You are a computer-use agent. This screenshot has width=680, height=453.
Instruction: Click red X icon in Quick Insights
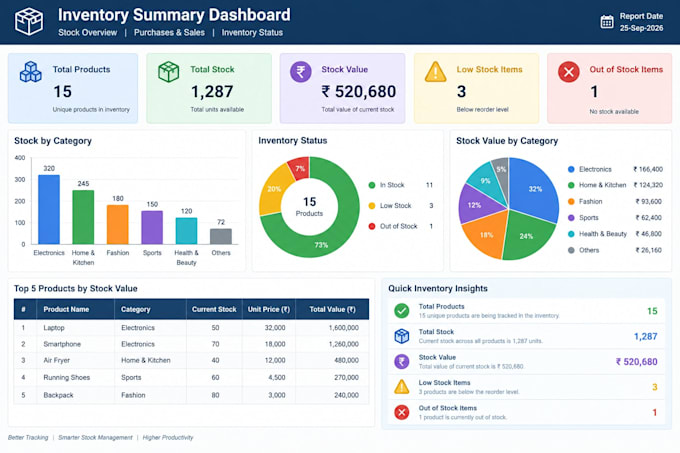click(402, 412)
